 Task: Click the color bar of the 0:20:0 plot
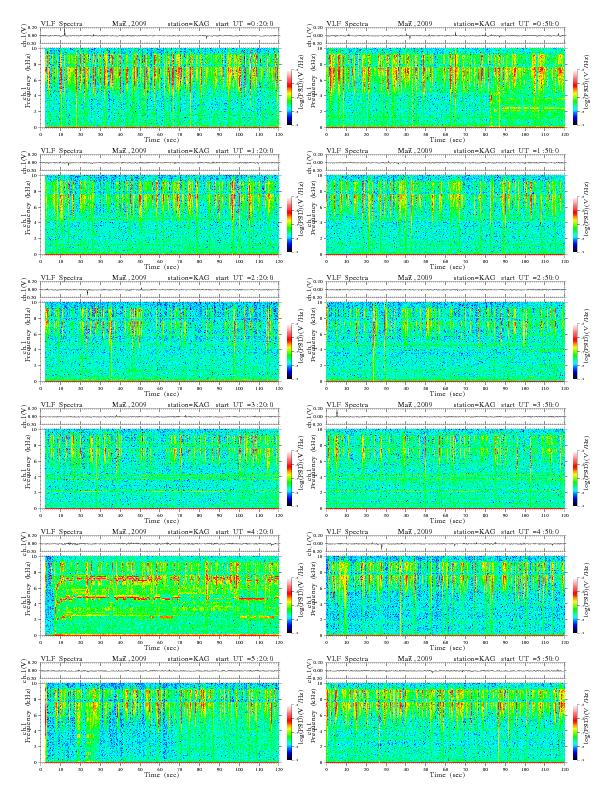tap(289, 97)
